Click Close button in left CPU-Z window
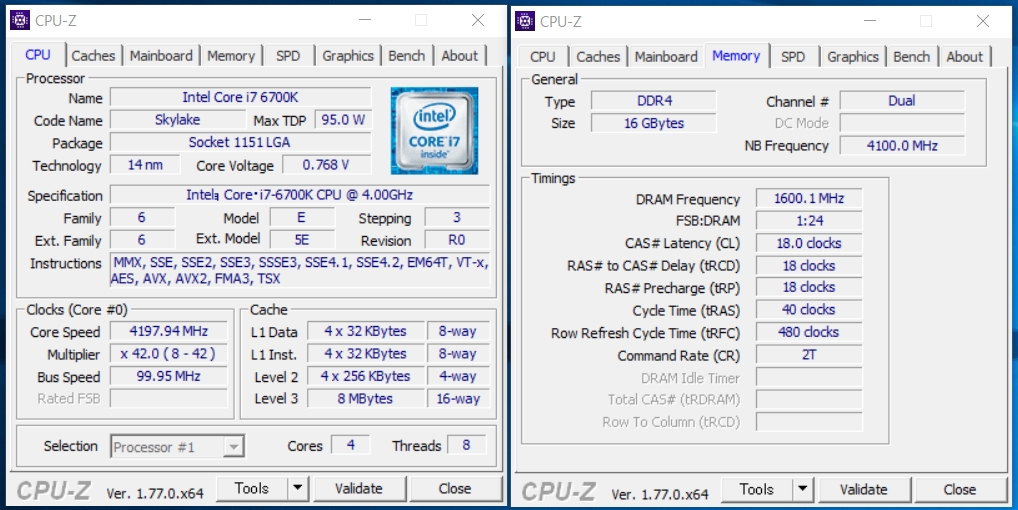Screen dimensions: 1018x510 pyautogui.click(x=454, y=488)
